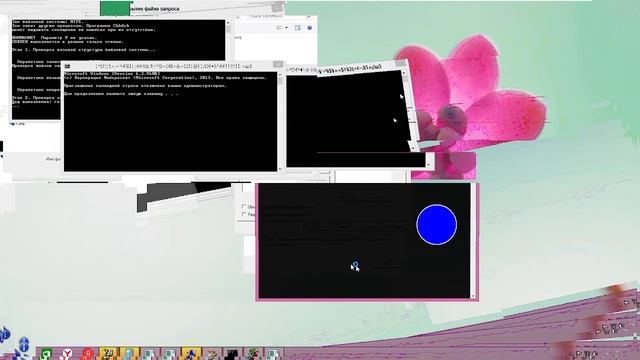The width and height of the screenshot is (640, 360).
Task: Open the green icon on the taskbar
Action: (x=46, y=353)
